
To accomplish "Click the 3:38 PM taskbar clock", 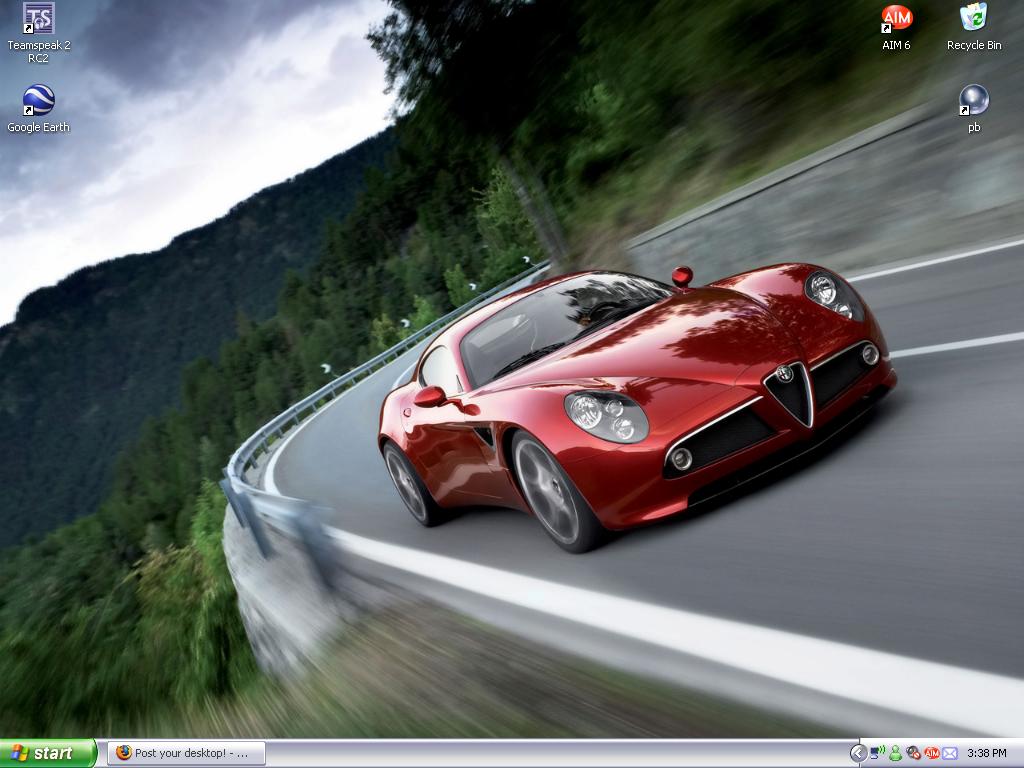I will (987, 753).
